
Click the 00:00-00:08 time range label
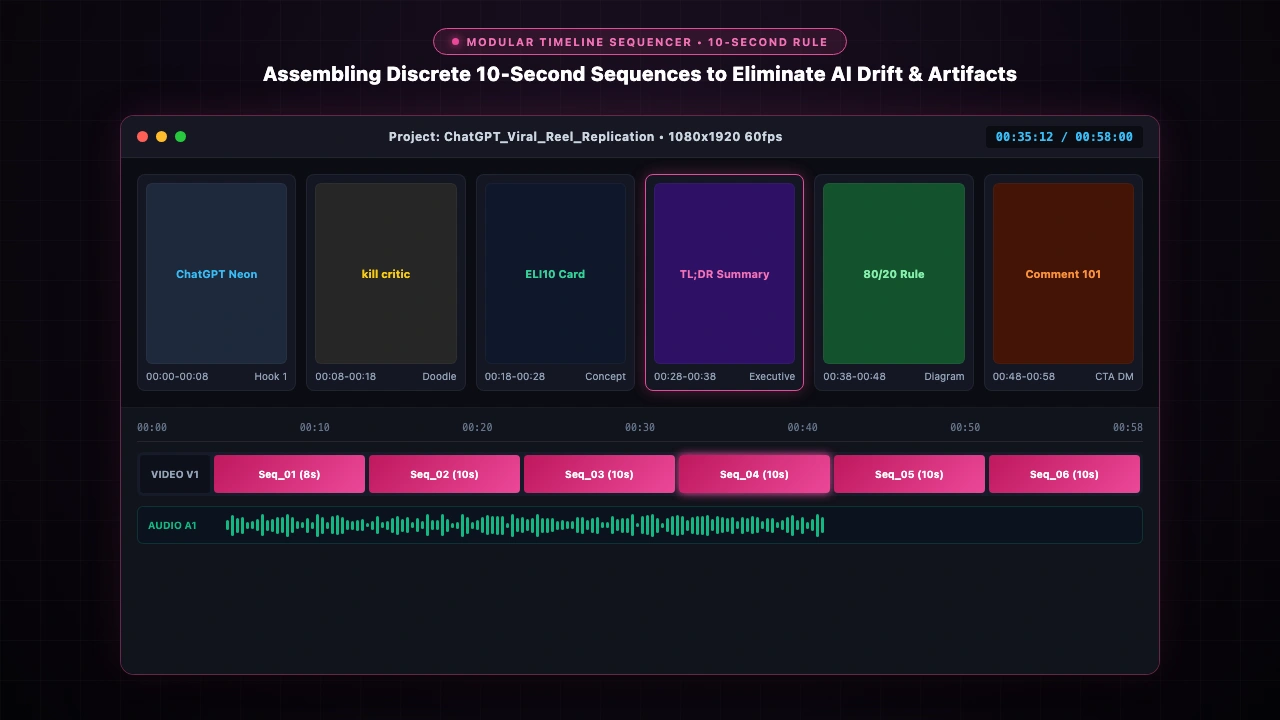177,377
